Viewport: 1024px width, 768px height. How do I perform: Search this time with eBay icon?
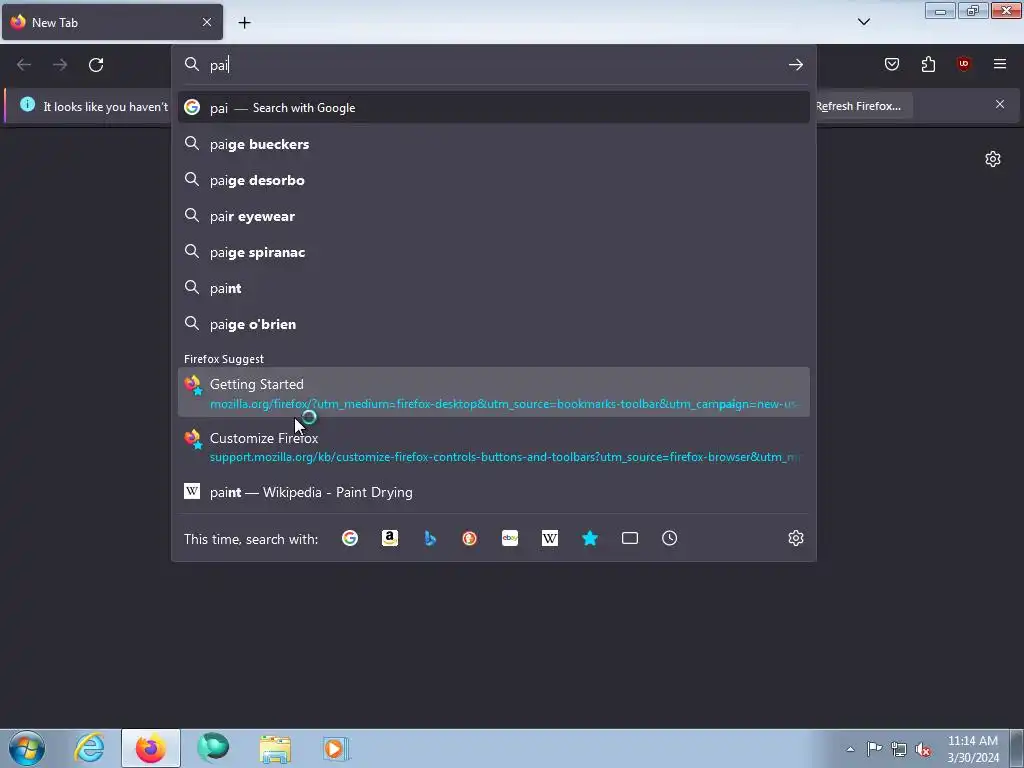(x=510, y=538)
